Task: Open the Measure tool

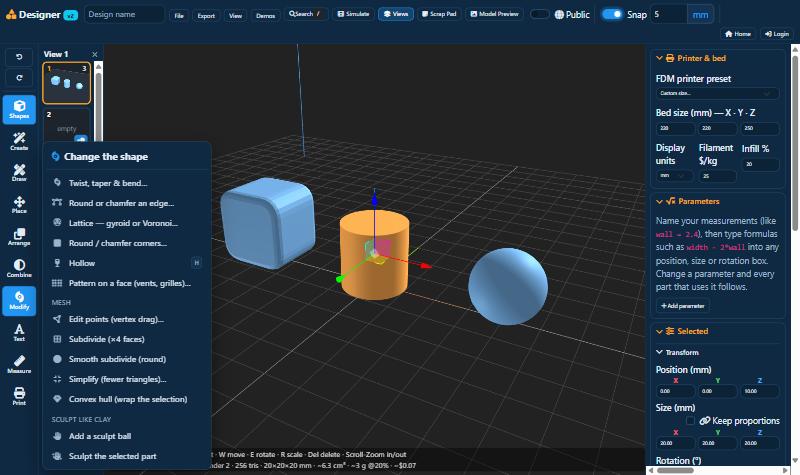Action: tap(19, 364)
